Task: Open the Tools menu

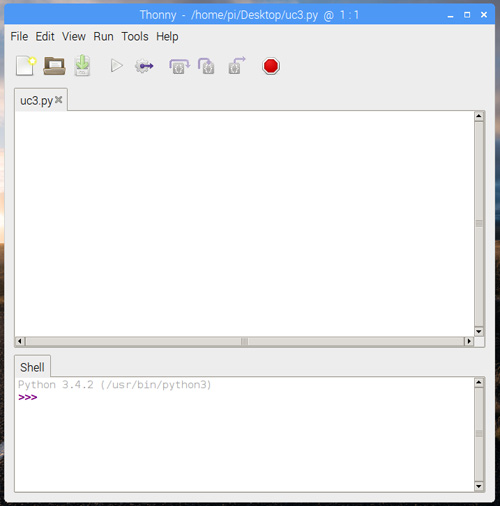Action: click(x=135, y=36)
